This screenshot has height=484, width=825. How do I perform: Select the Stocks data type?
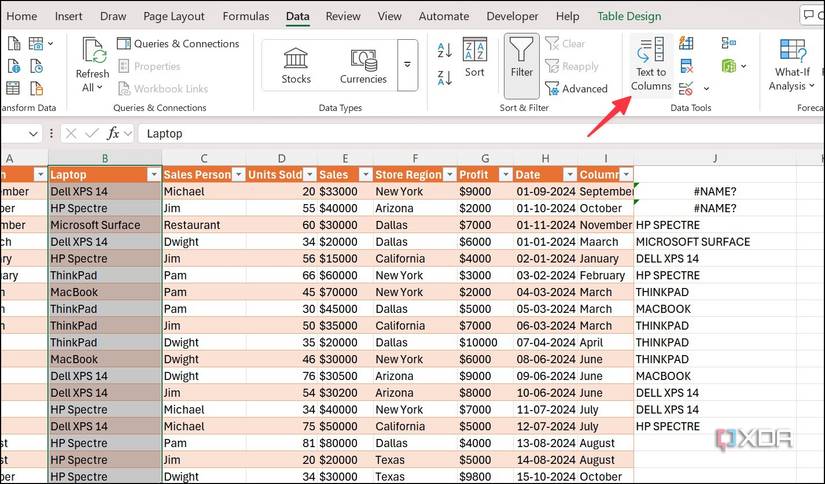point(296,66)
